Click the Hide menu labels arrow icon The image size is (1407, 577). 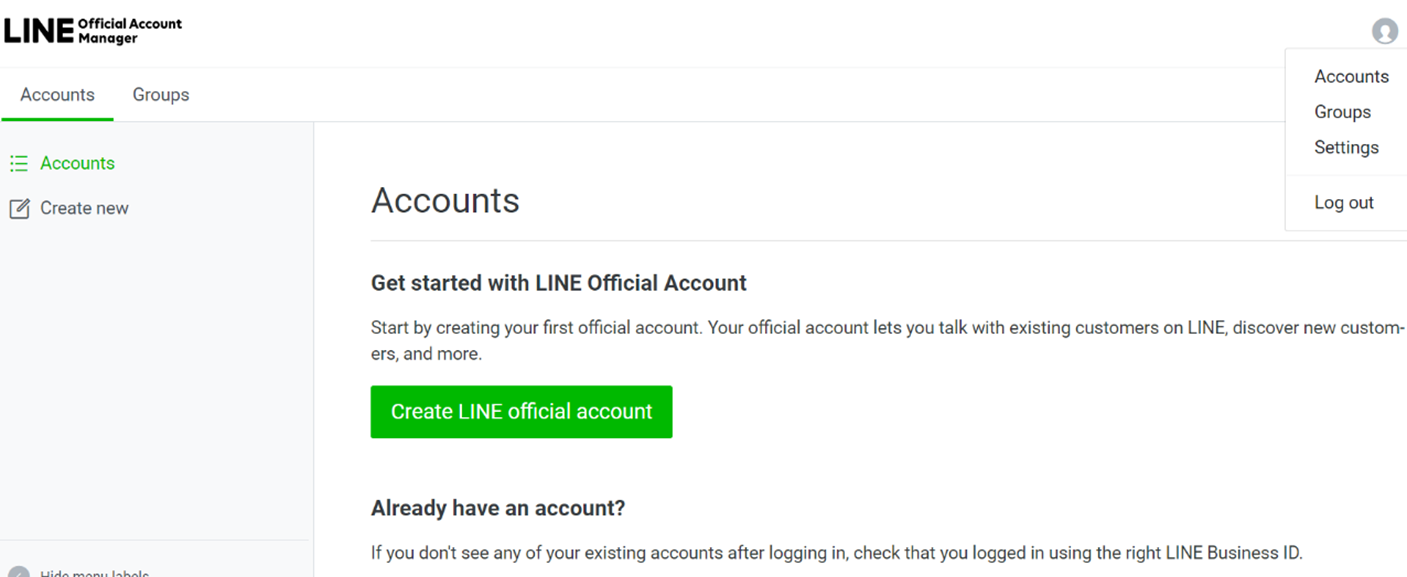18,573
